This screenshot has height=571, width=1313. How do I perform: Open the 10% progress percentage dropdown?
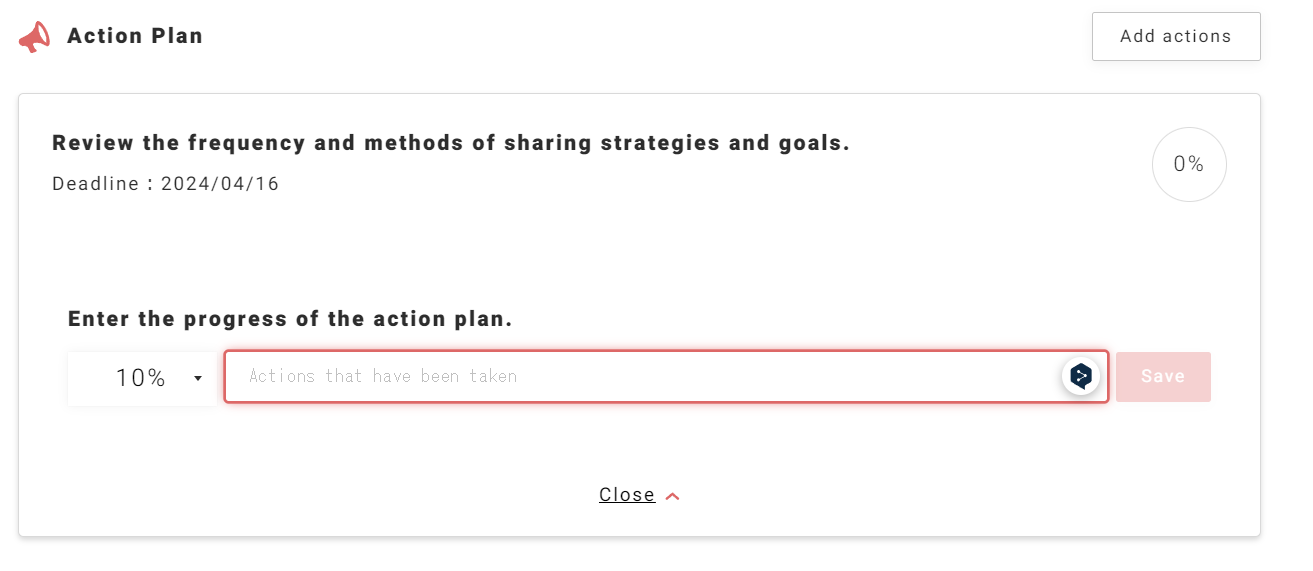143,378
